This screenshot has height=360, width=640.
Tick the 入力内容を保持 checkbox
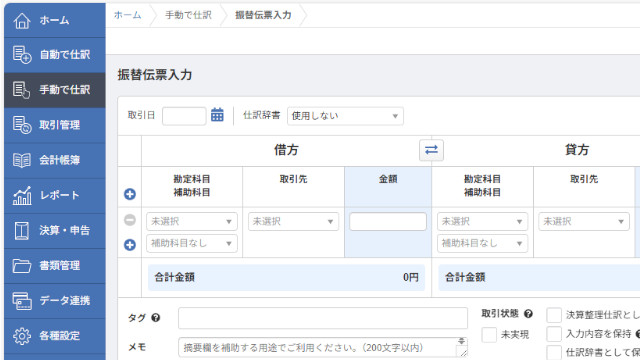pos(554,334)
